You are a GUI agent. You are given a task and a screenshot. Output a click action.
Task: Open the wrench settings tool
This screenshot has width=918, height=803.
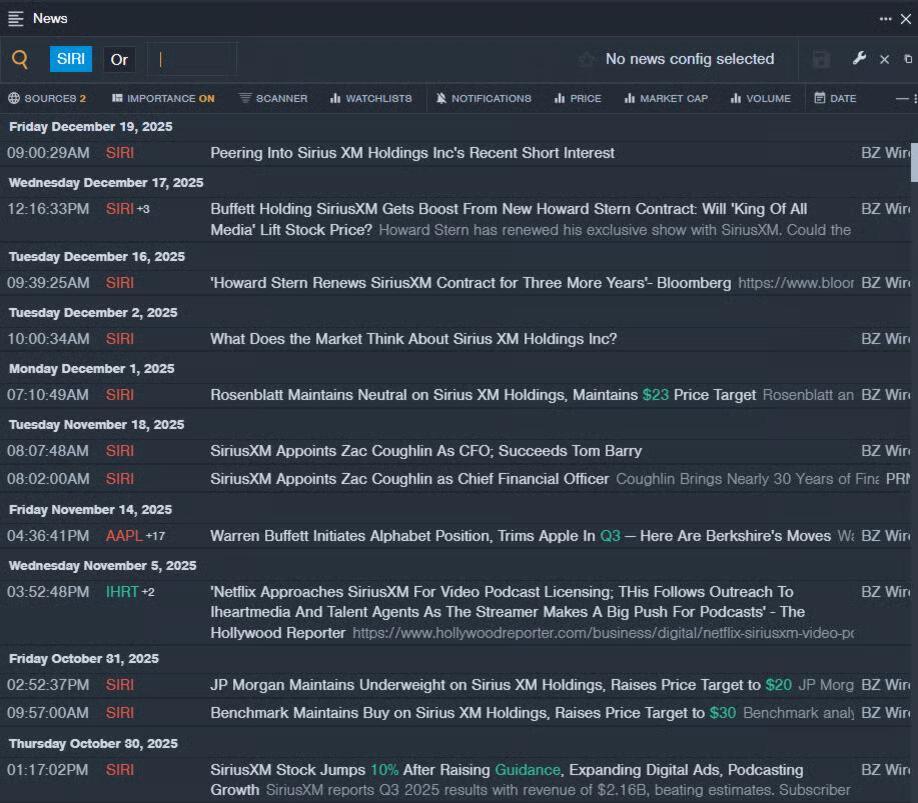tap(859, 59)
